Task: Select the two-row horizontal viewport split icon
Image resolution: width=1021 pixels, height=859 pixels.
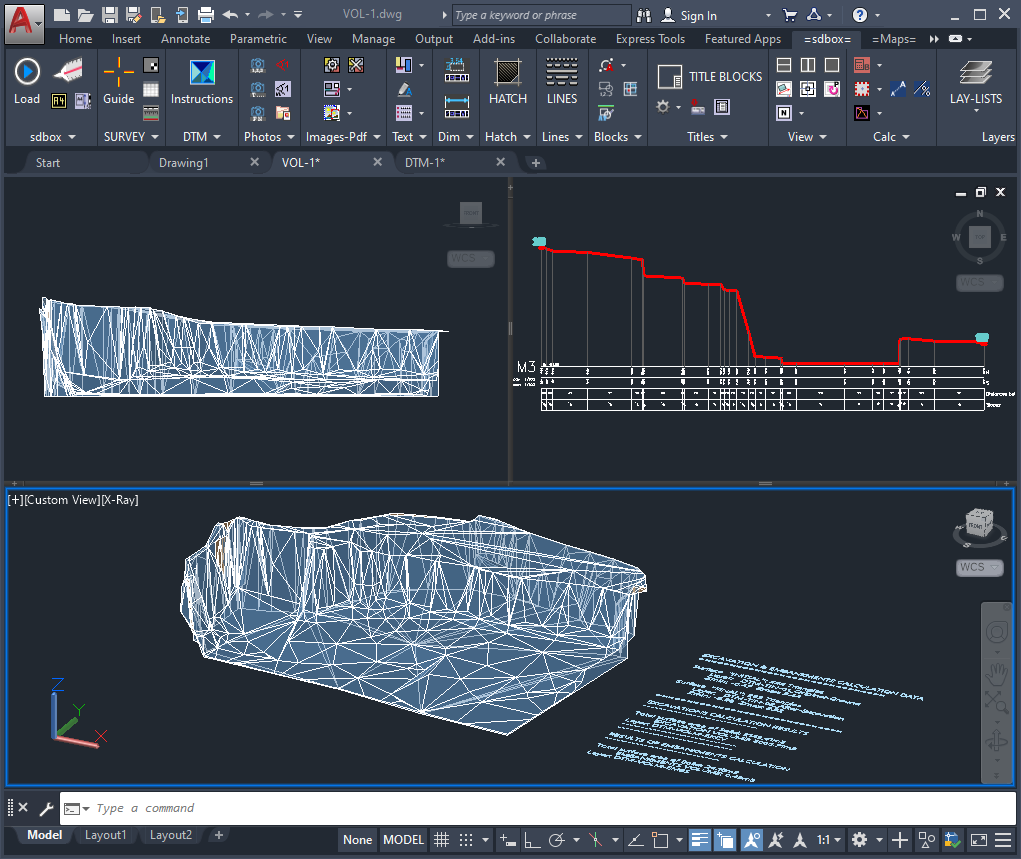Action: 784,65
